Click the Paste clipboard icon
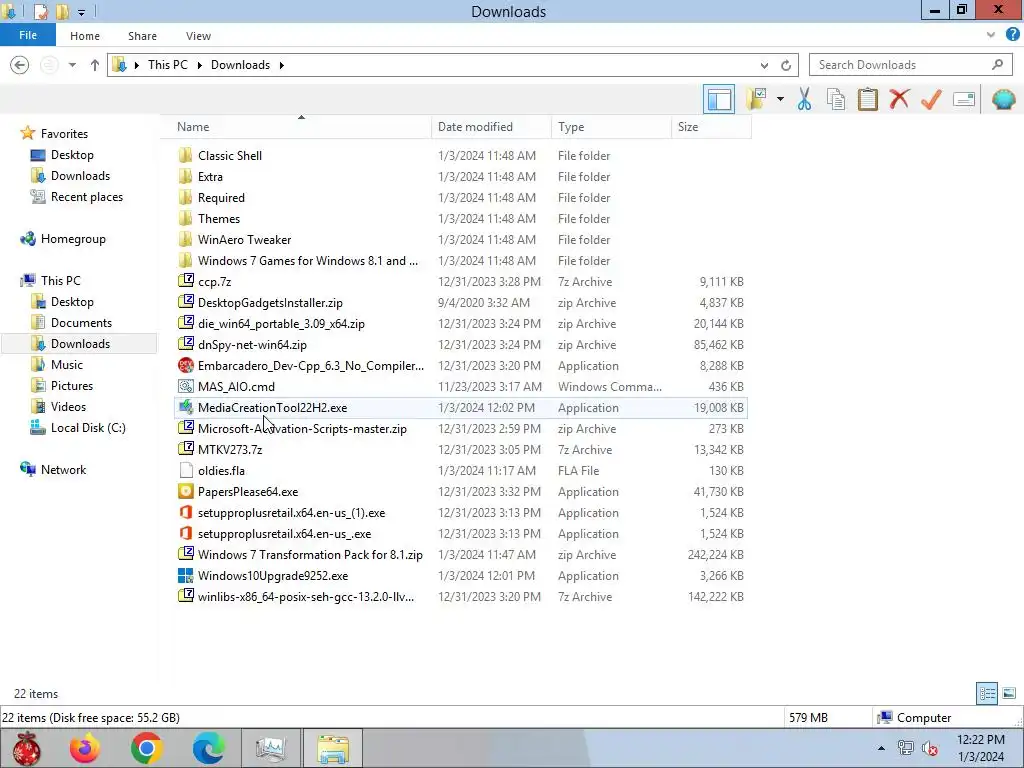 point(868,99)
